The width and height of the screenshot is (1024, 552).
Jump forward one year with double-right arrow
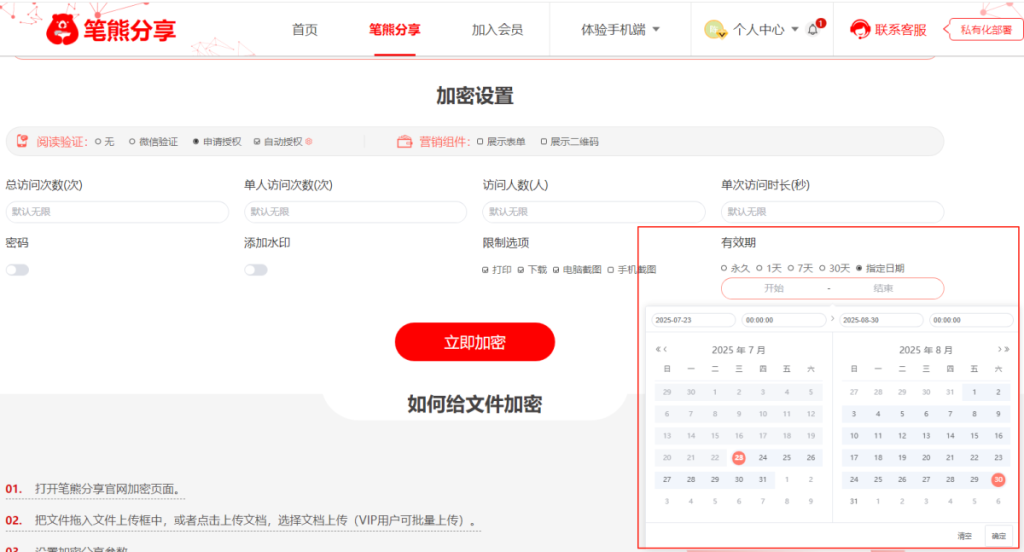pos(1007,349)
